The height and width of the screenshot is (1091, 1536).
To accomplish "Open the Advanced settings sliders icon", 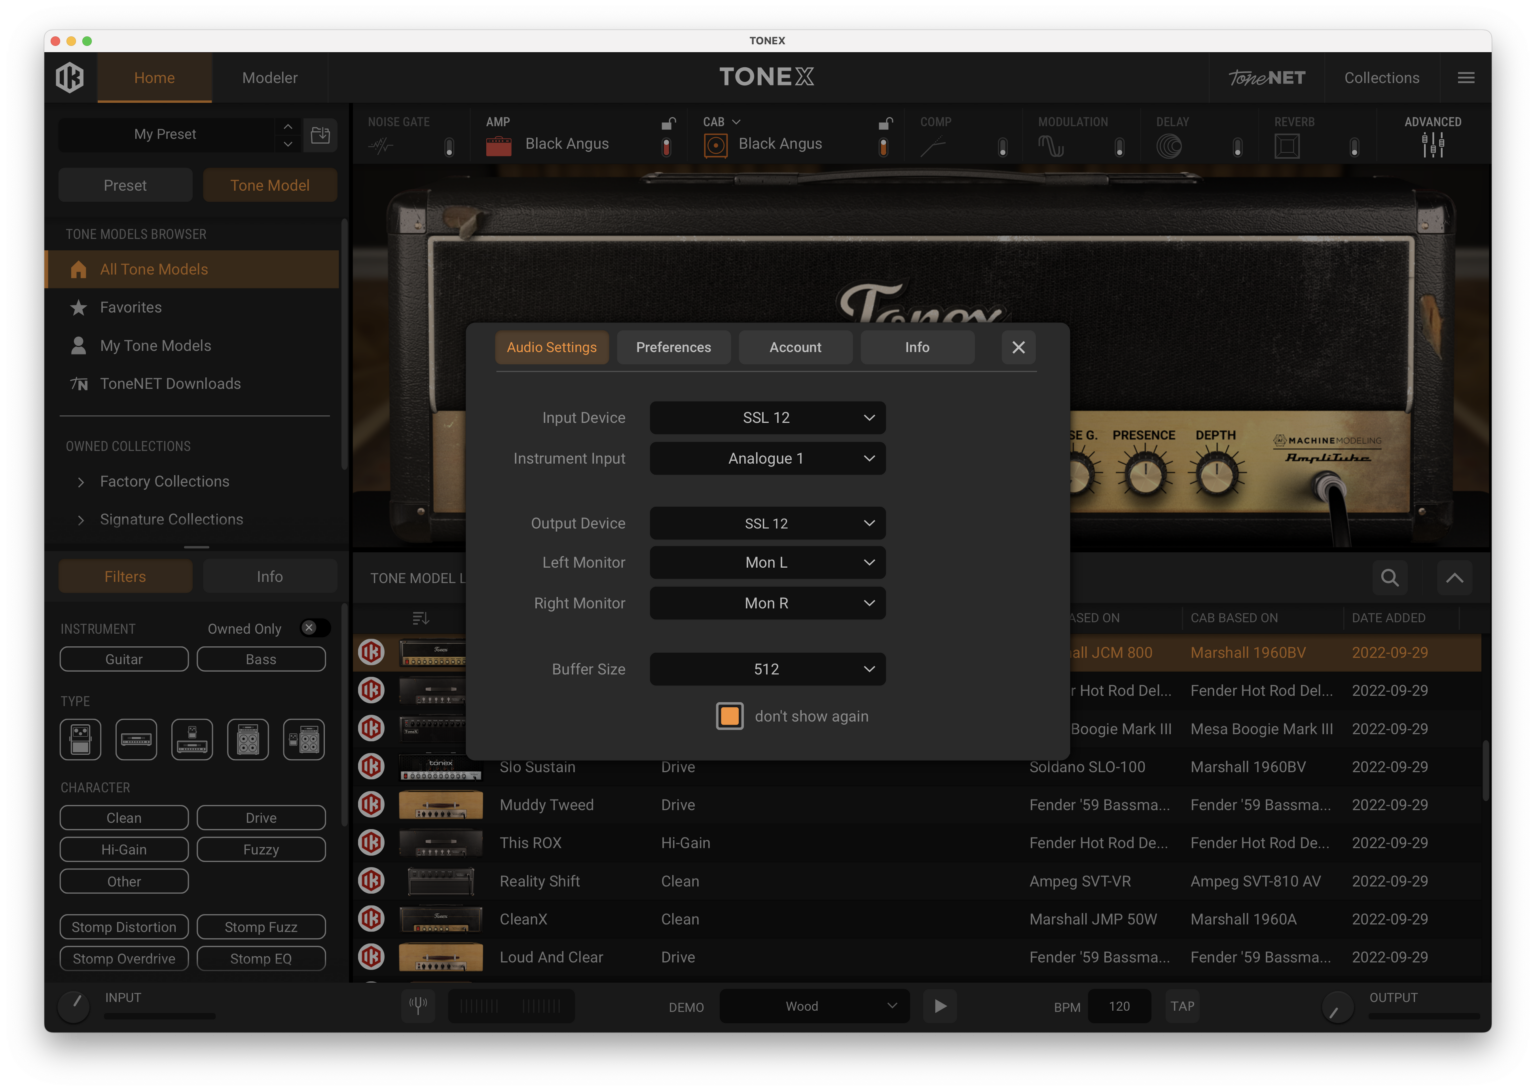I will [1432, 145].
